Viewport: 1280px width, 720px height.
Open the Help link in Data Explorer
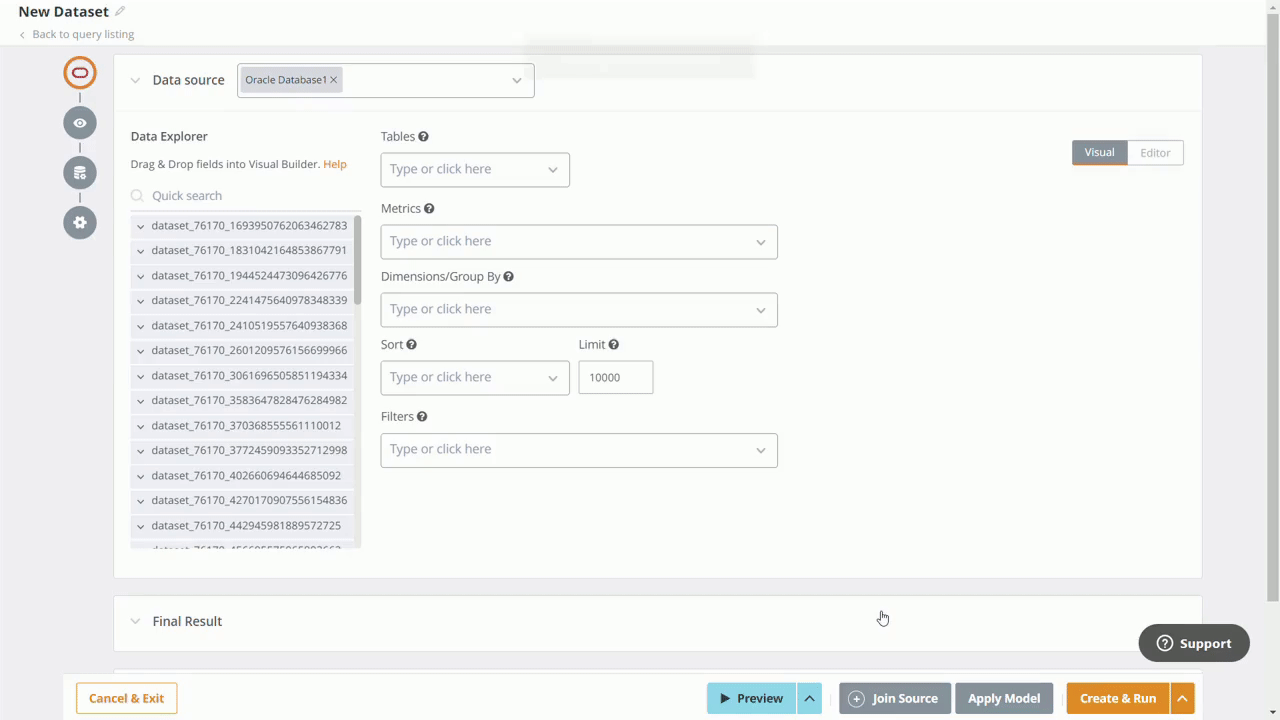tap(334, 164)
